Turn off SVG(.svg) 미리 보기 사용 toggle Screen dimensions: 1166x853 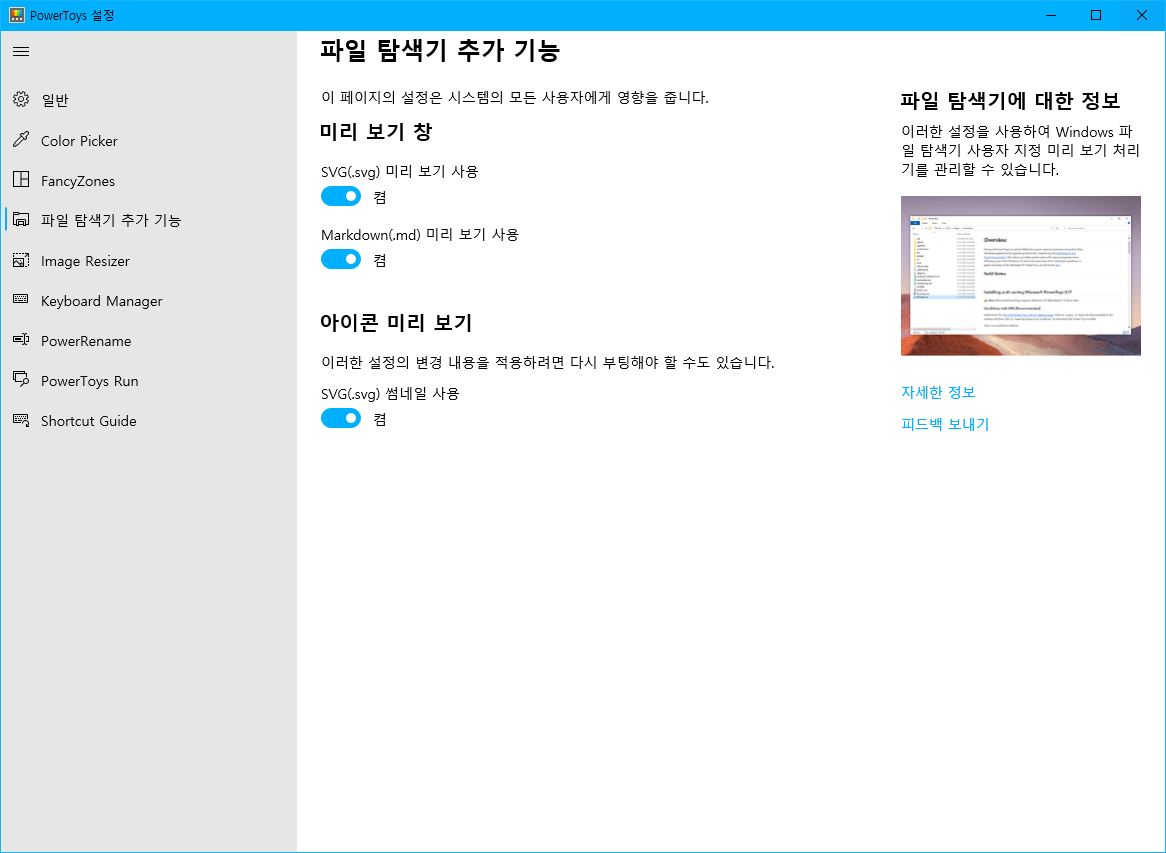click(341, 196)
